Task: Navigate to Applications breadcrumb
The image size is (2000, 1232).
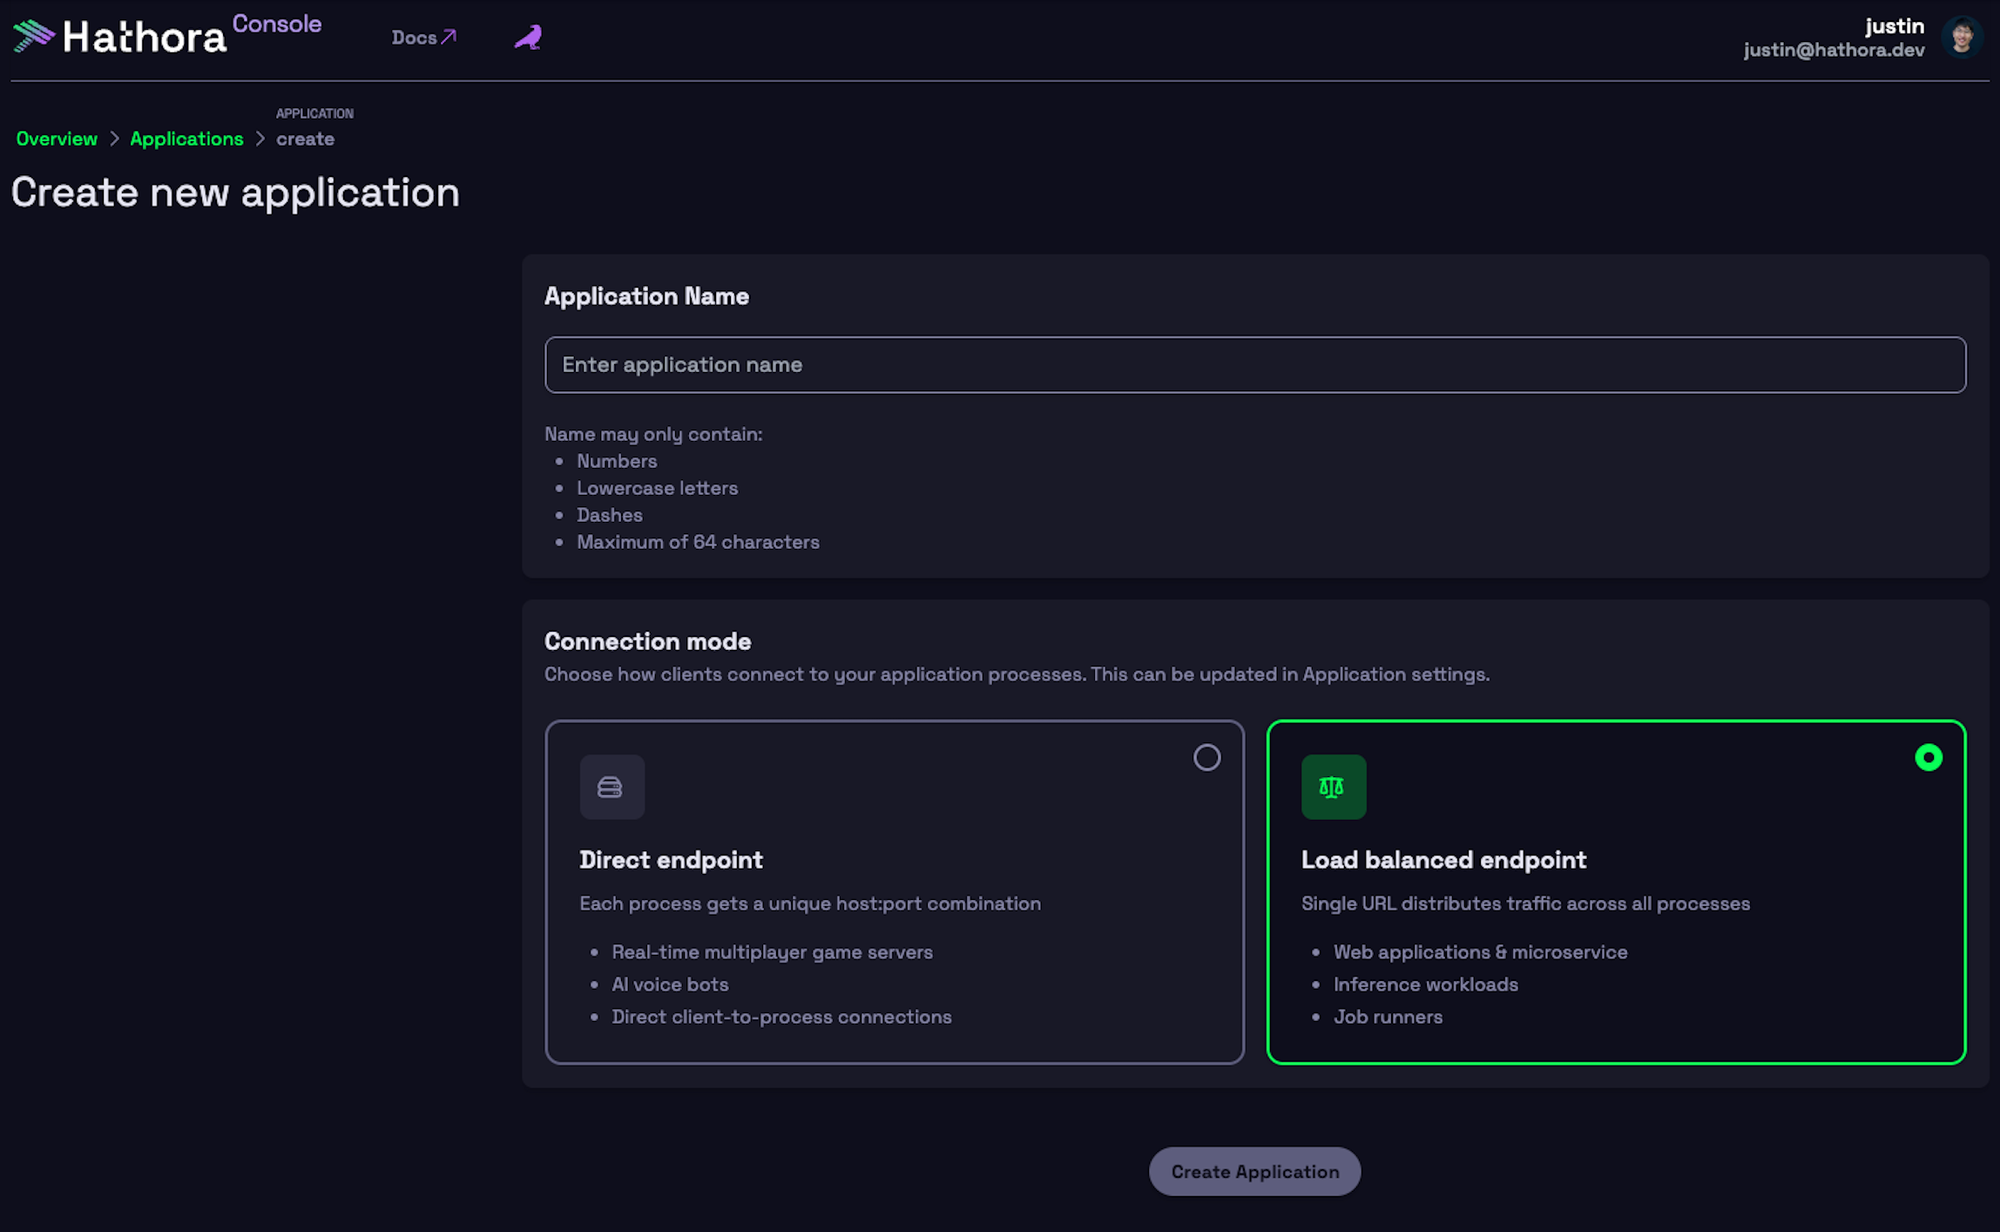Action: point(187,139)
